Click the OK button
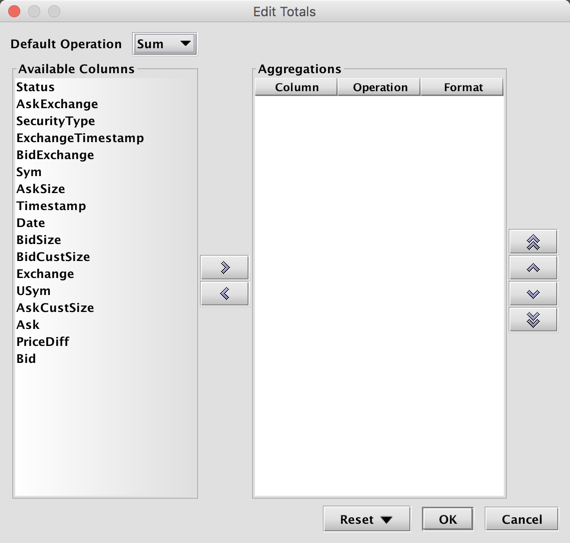Image resolution: width=570 pixels, height=543 pixels. click(447, 519)
